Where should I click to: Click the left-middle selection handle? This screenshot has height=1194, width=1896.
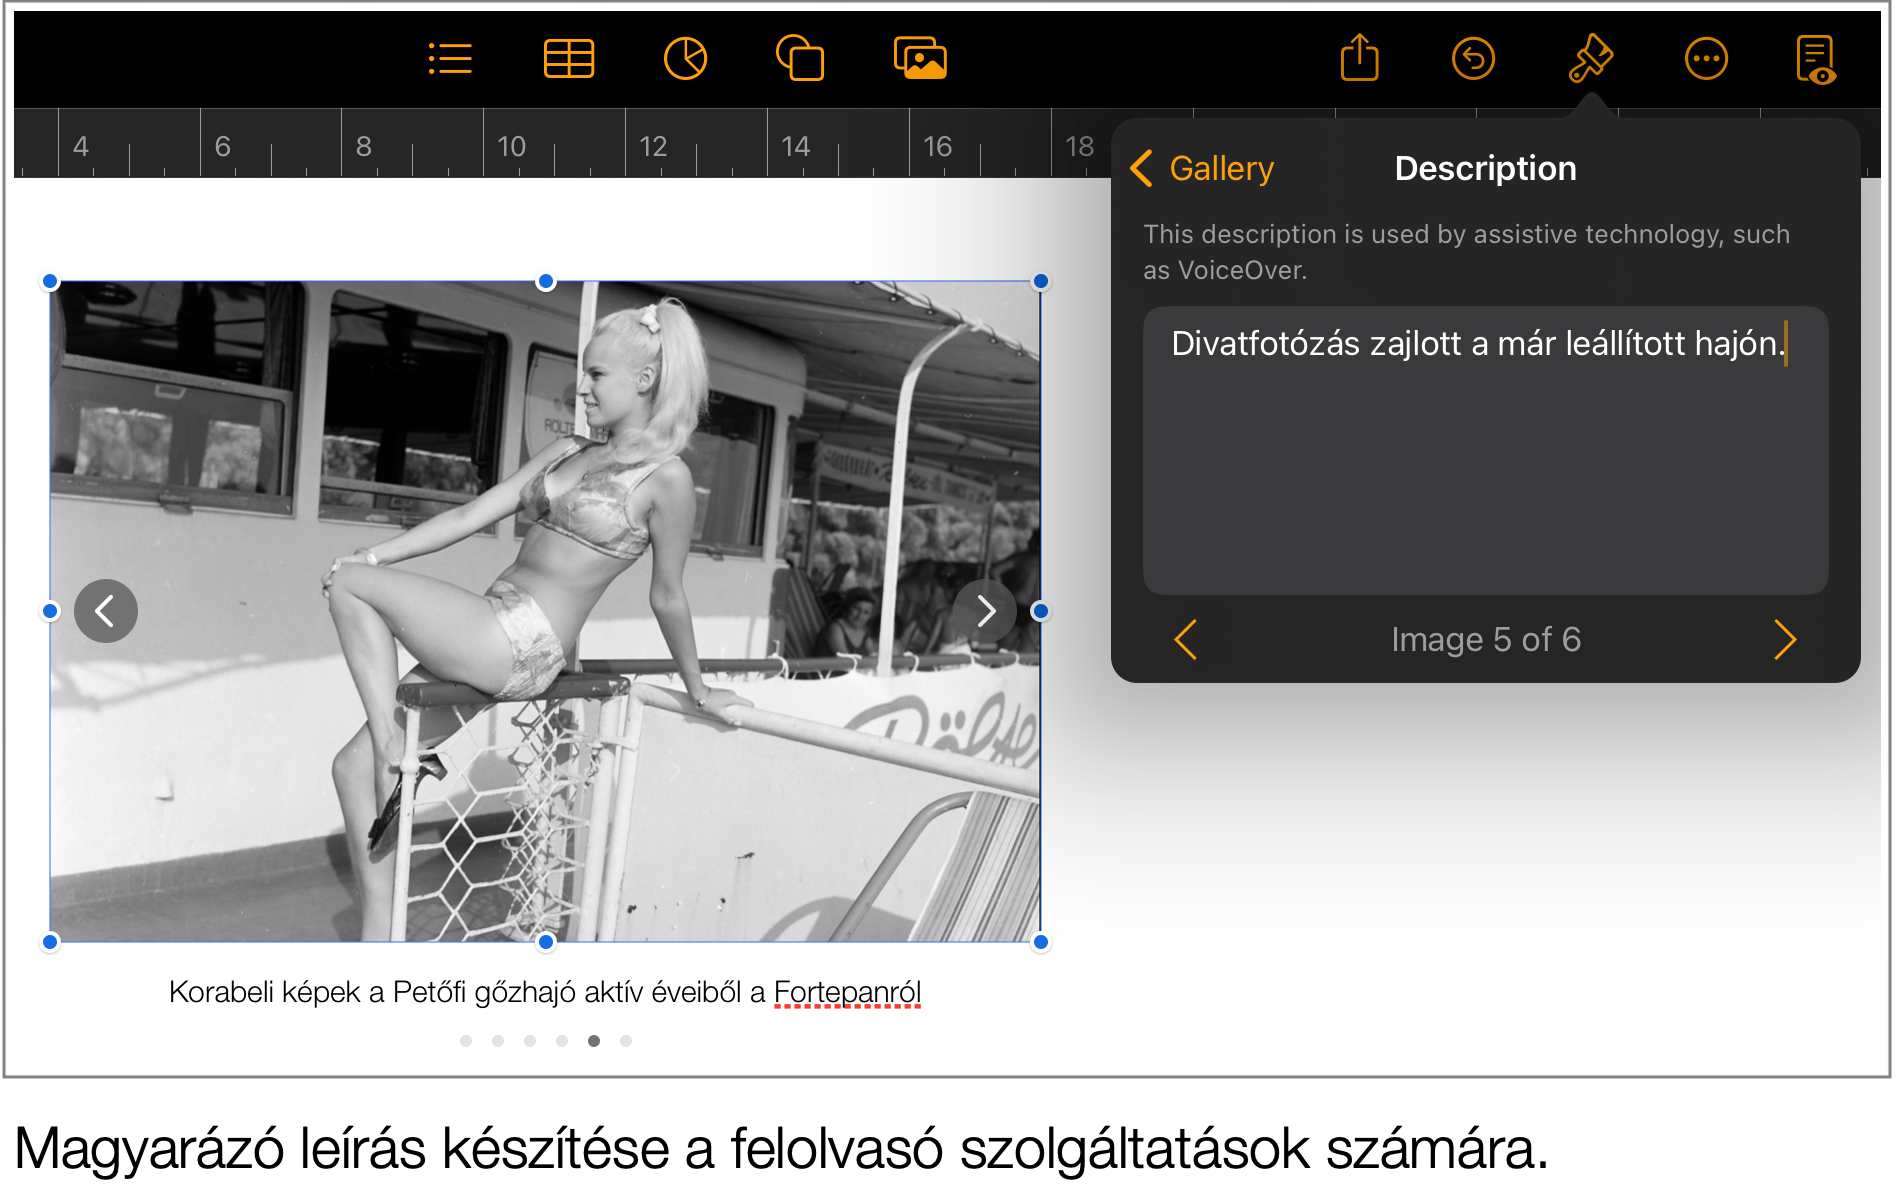click(x=50, y=611)
